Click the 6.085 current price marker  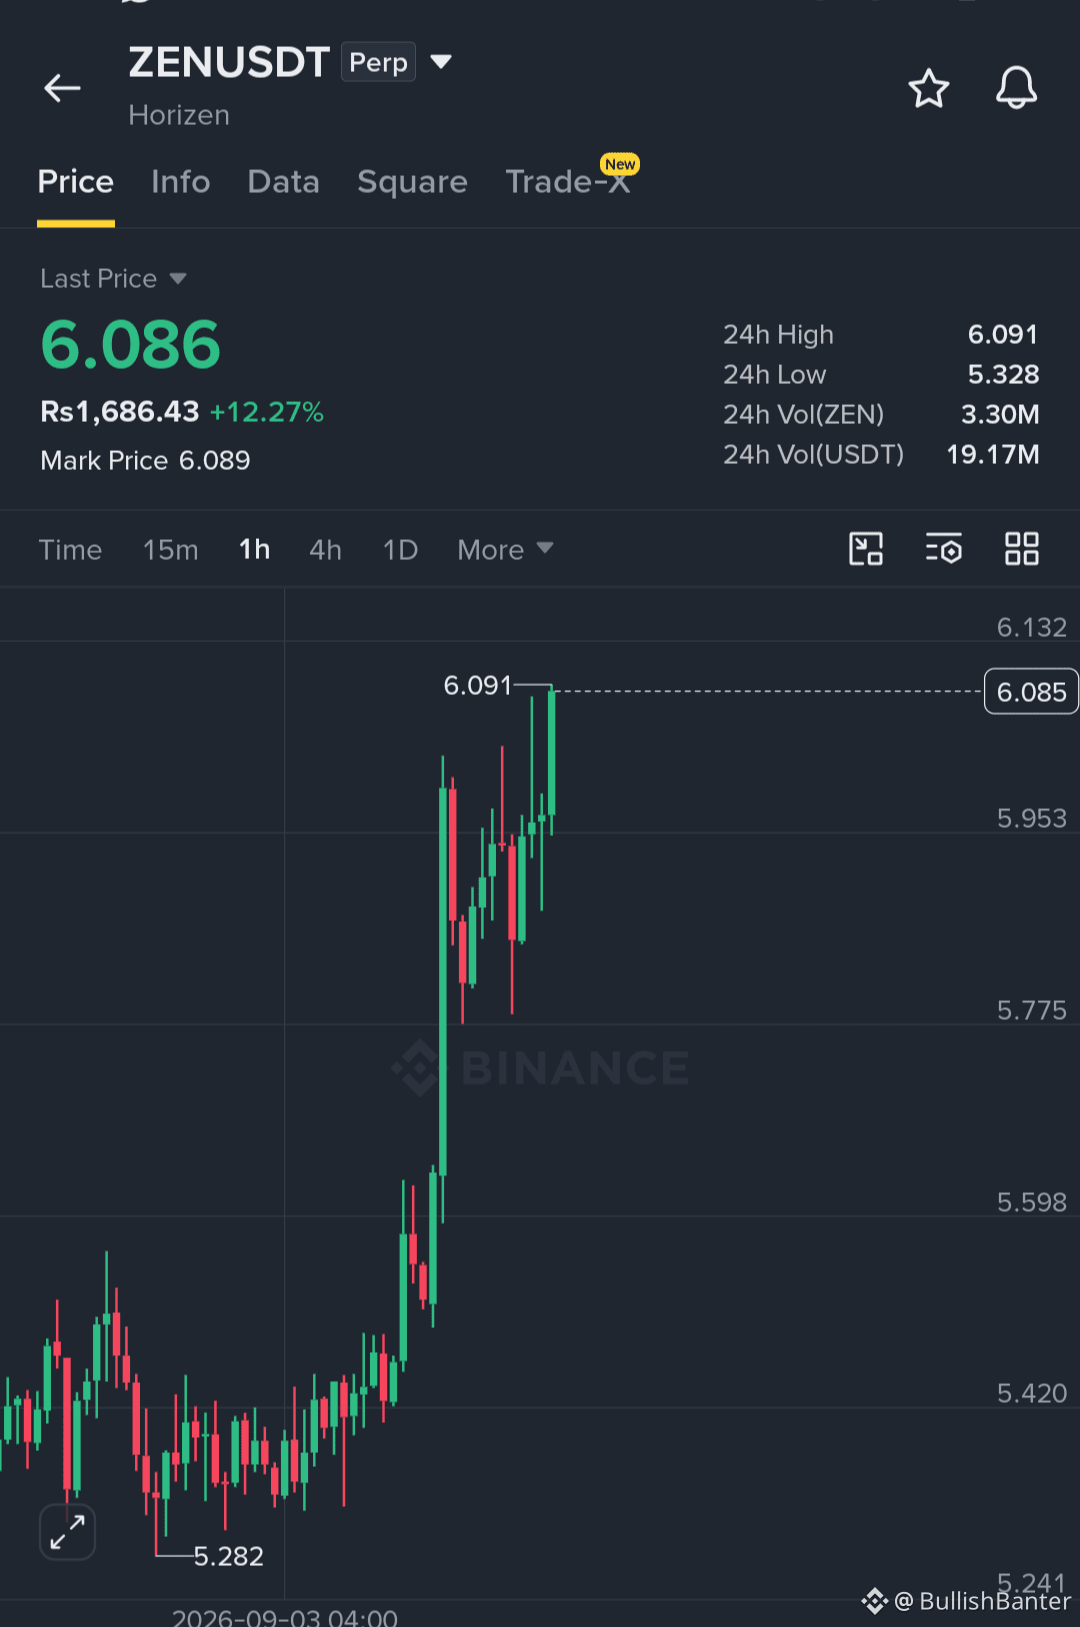[x=1031, y=691]
